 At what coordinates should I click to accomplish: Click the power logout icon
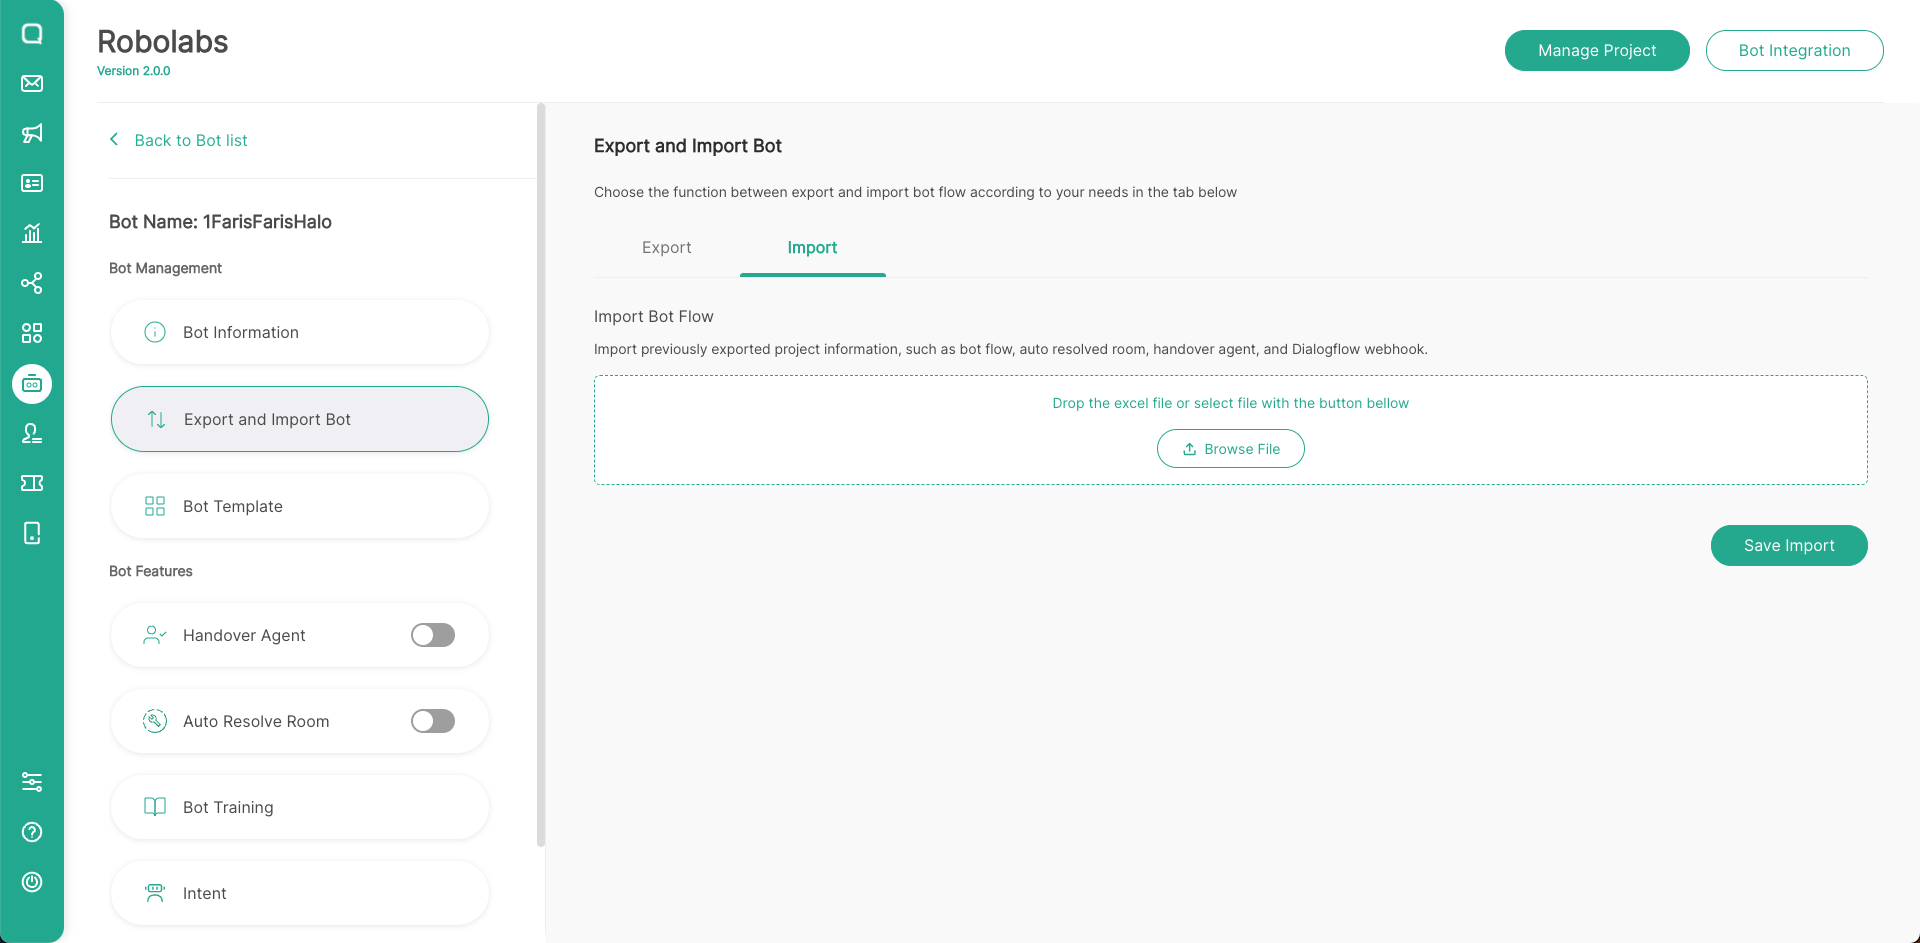[x=32, y=882]
